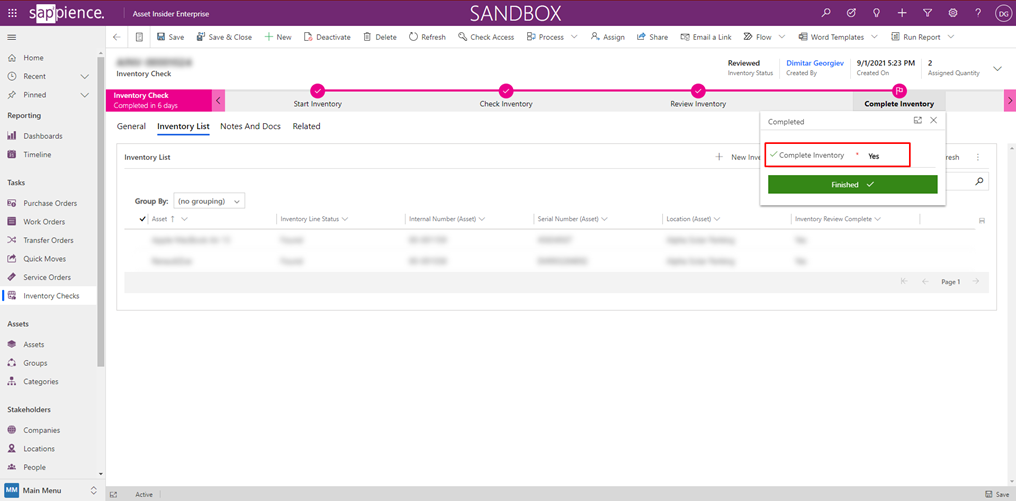Image resolution: width=1016 pixels, height=501 pixels.
Task: Click the Delete trash icon command
Action: [x=379, y=37]
